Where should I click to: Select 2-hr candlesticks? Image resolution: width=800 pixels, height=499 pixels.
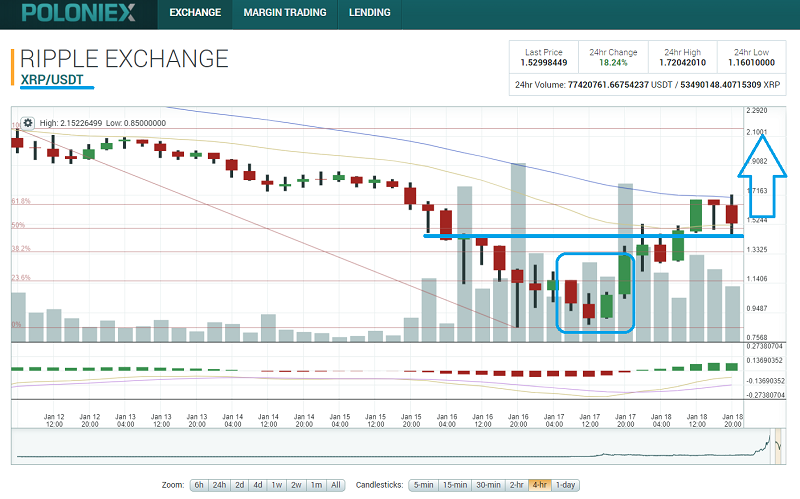(x=516, y=485)
